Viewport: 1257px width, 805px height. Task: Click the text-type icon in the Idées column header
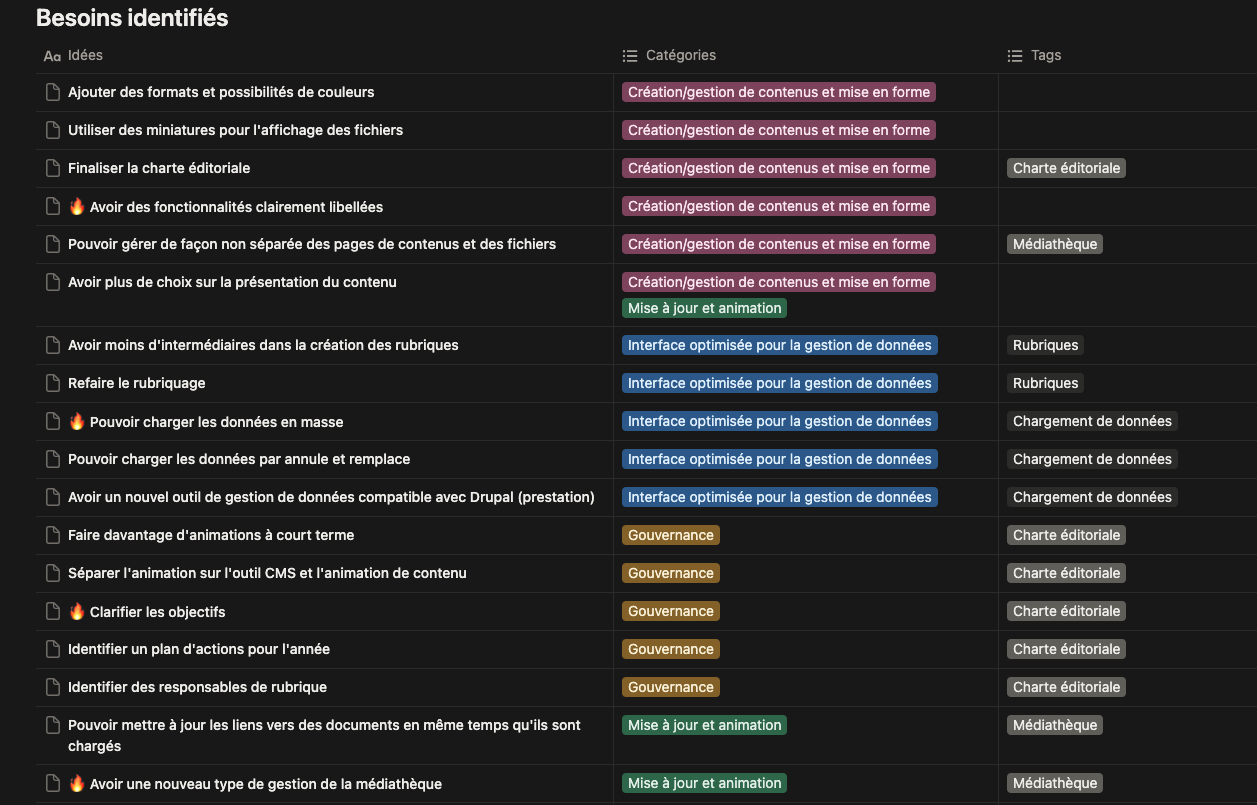pos(53,56)
